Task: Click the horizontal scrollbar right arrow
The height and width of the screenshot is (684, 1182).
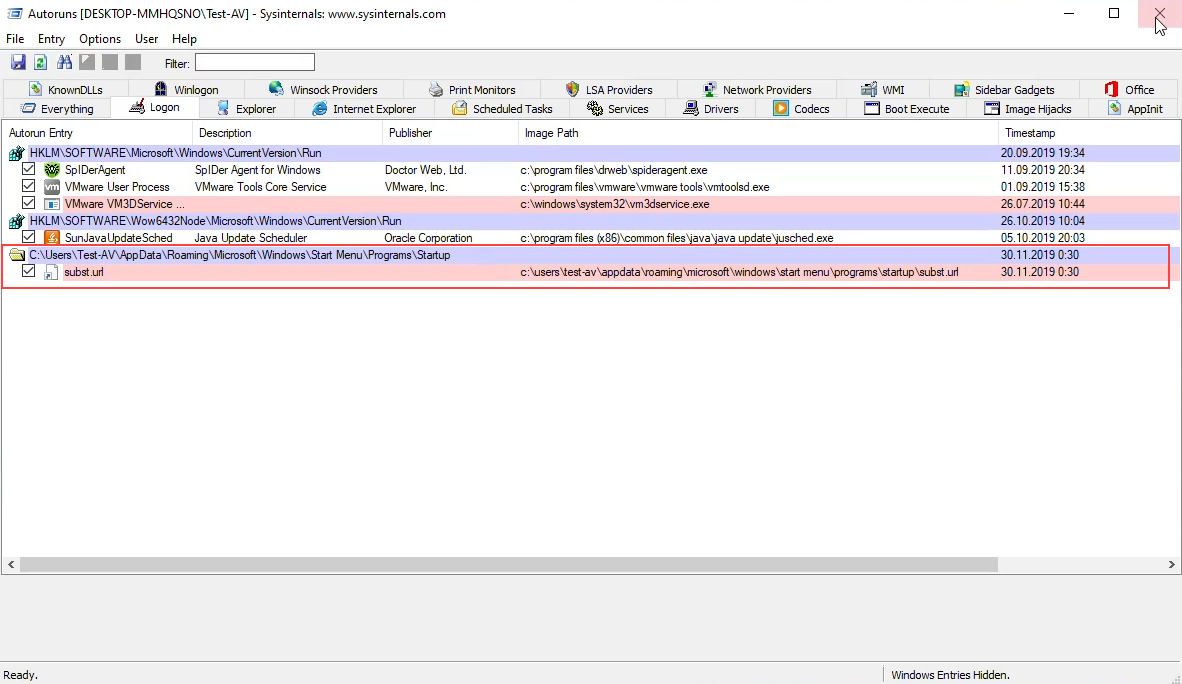Action: point(1171,564)
